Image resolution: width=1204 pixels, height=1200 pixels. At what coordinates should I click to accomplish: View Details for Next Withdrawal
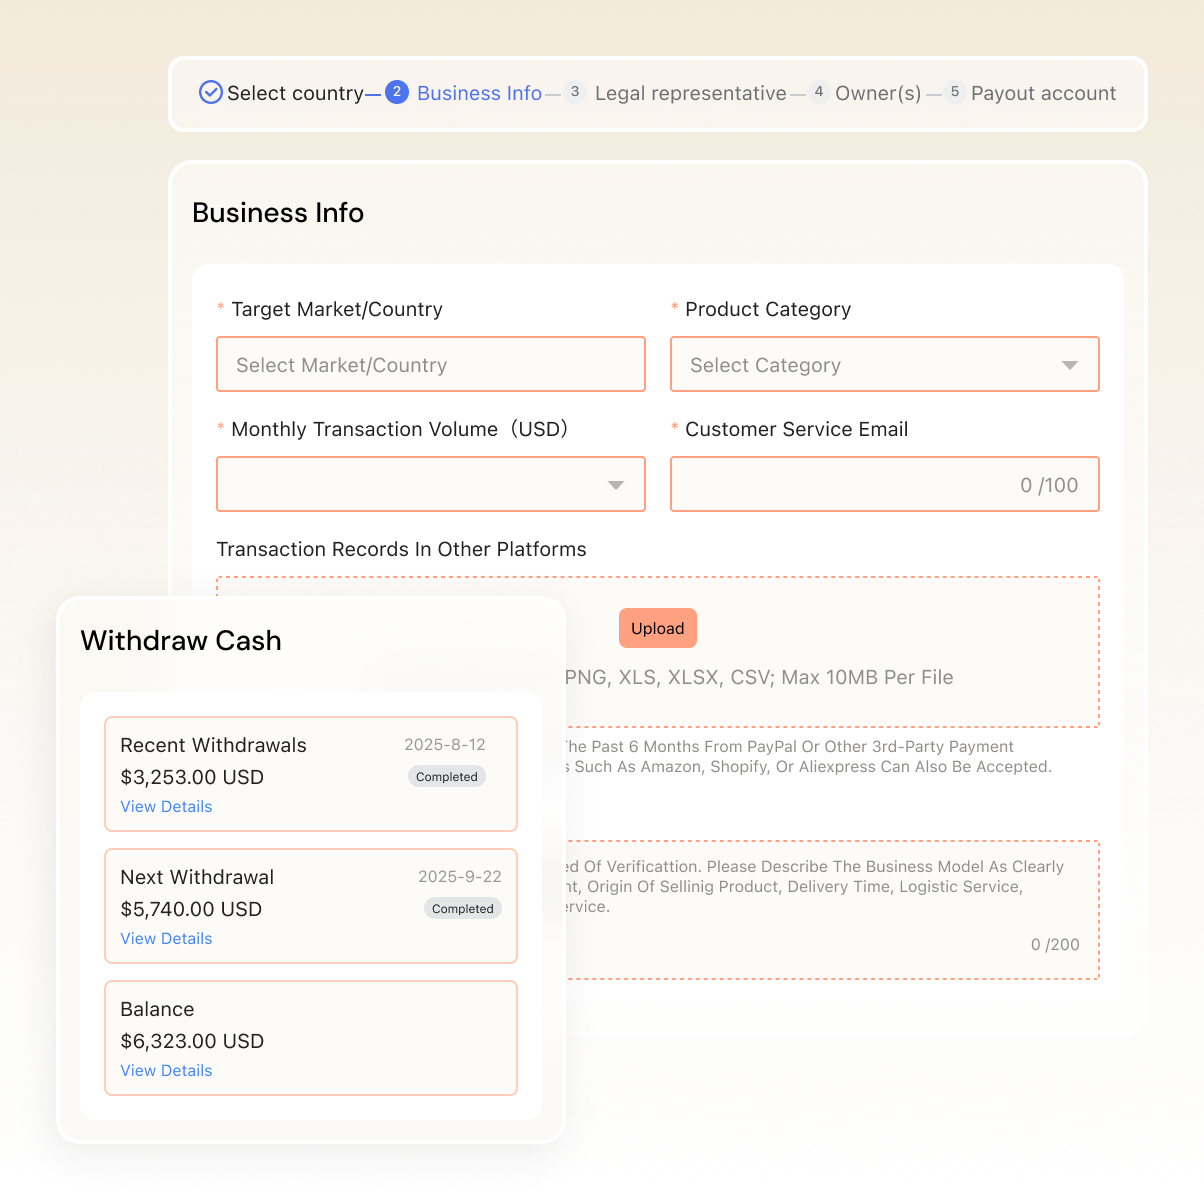pyautogui.click(x=166, y=938)
